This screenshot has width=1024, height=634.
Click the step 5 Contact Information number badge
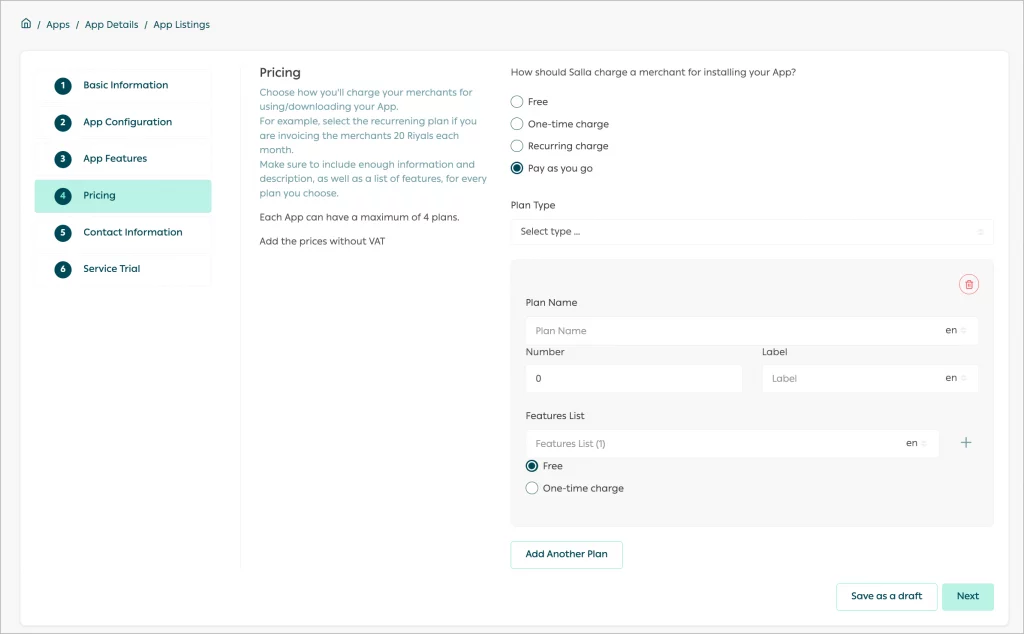pos(62,232)
